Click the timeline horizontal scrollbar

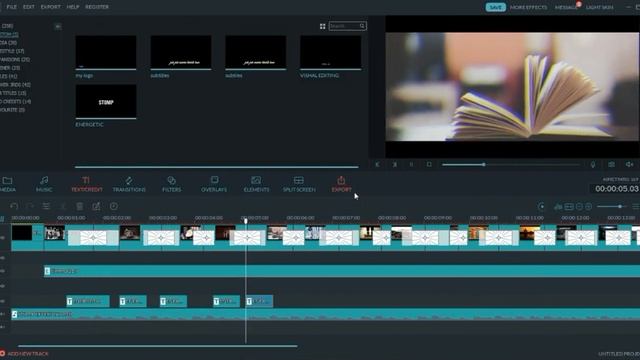click(x=158, y=346)
